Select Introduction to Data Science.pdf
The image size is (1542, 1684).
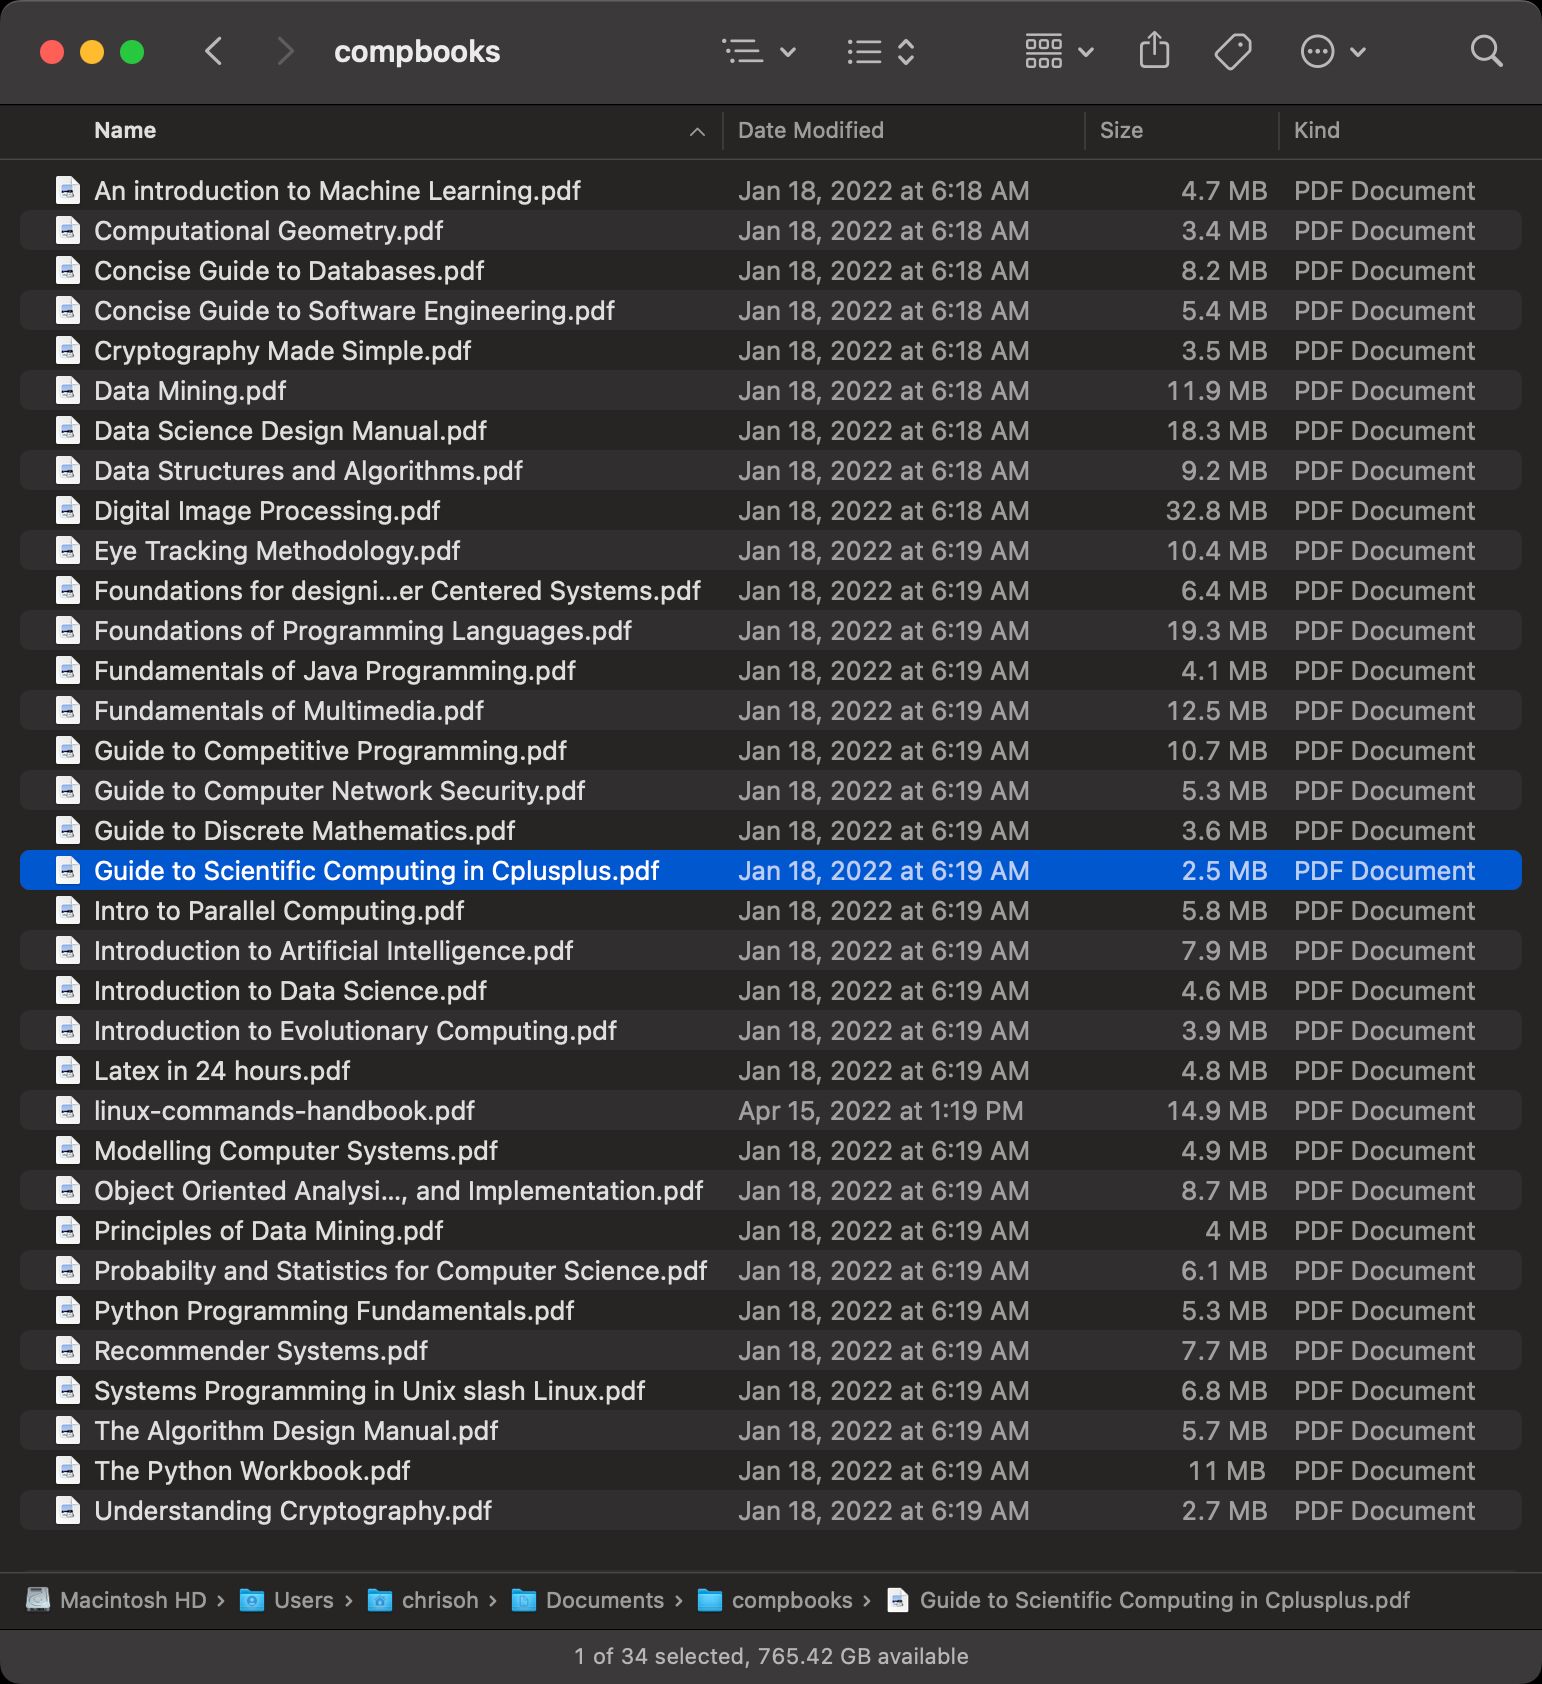(x=770, y=990)
